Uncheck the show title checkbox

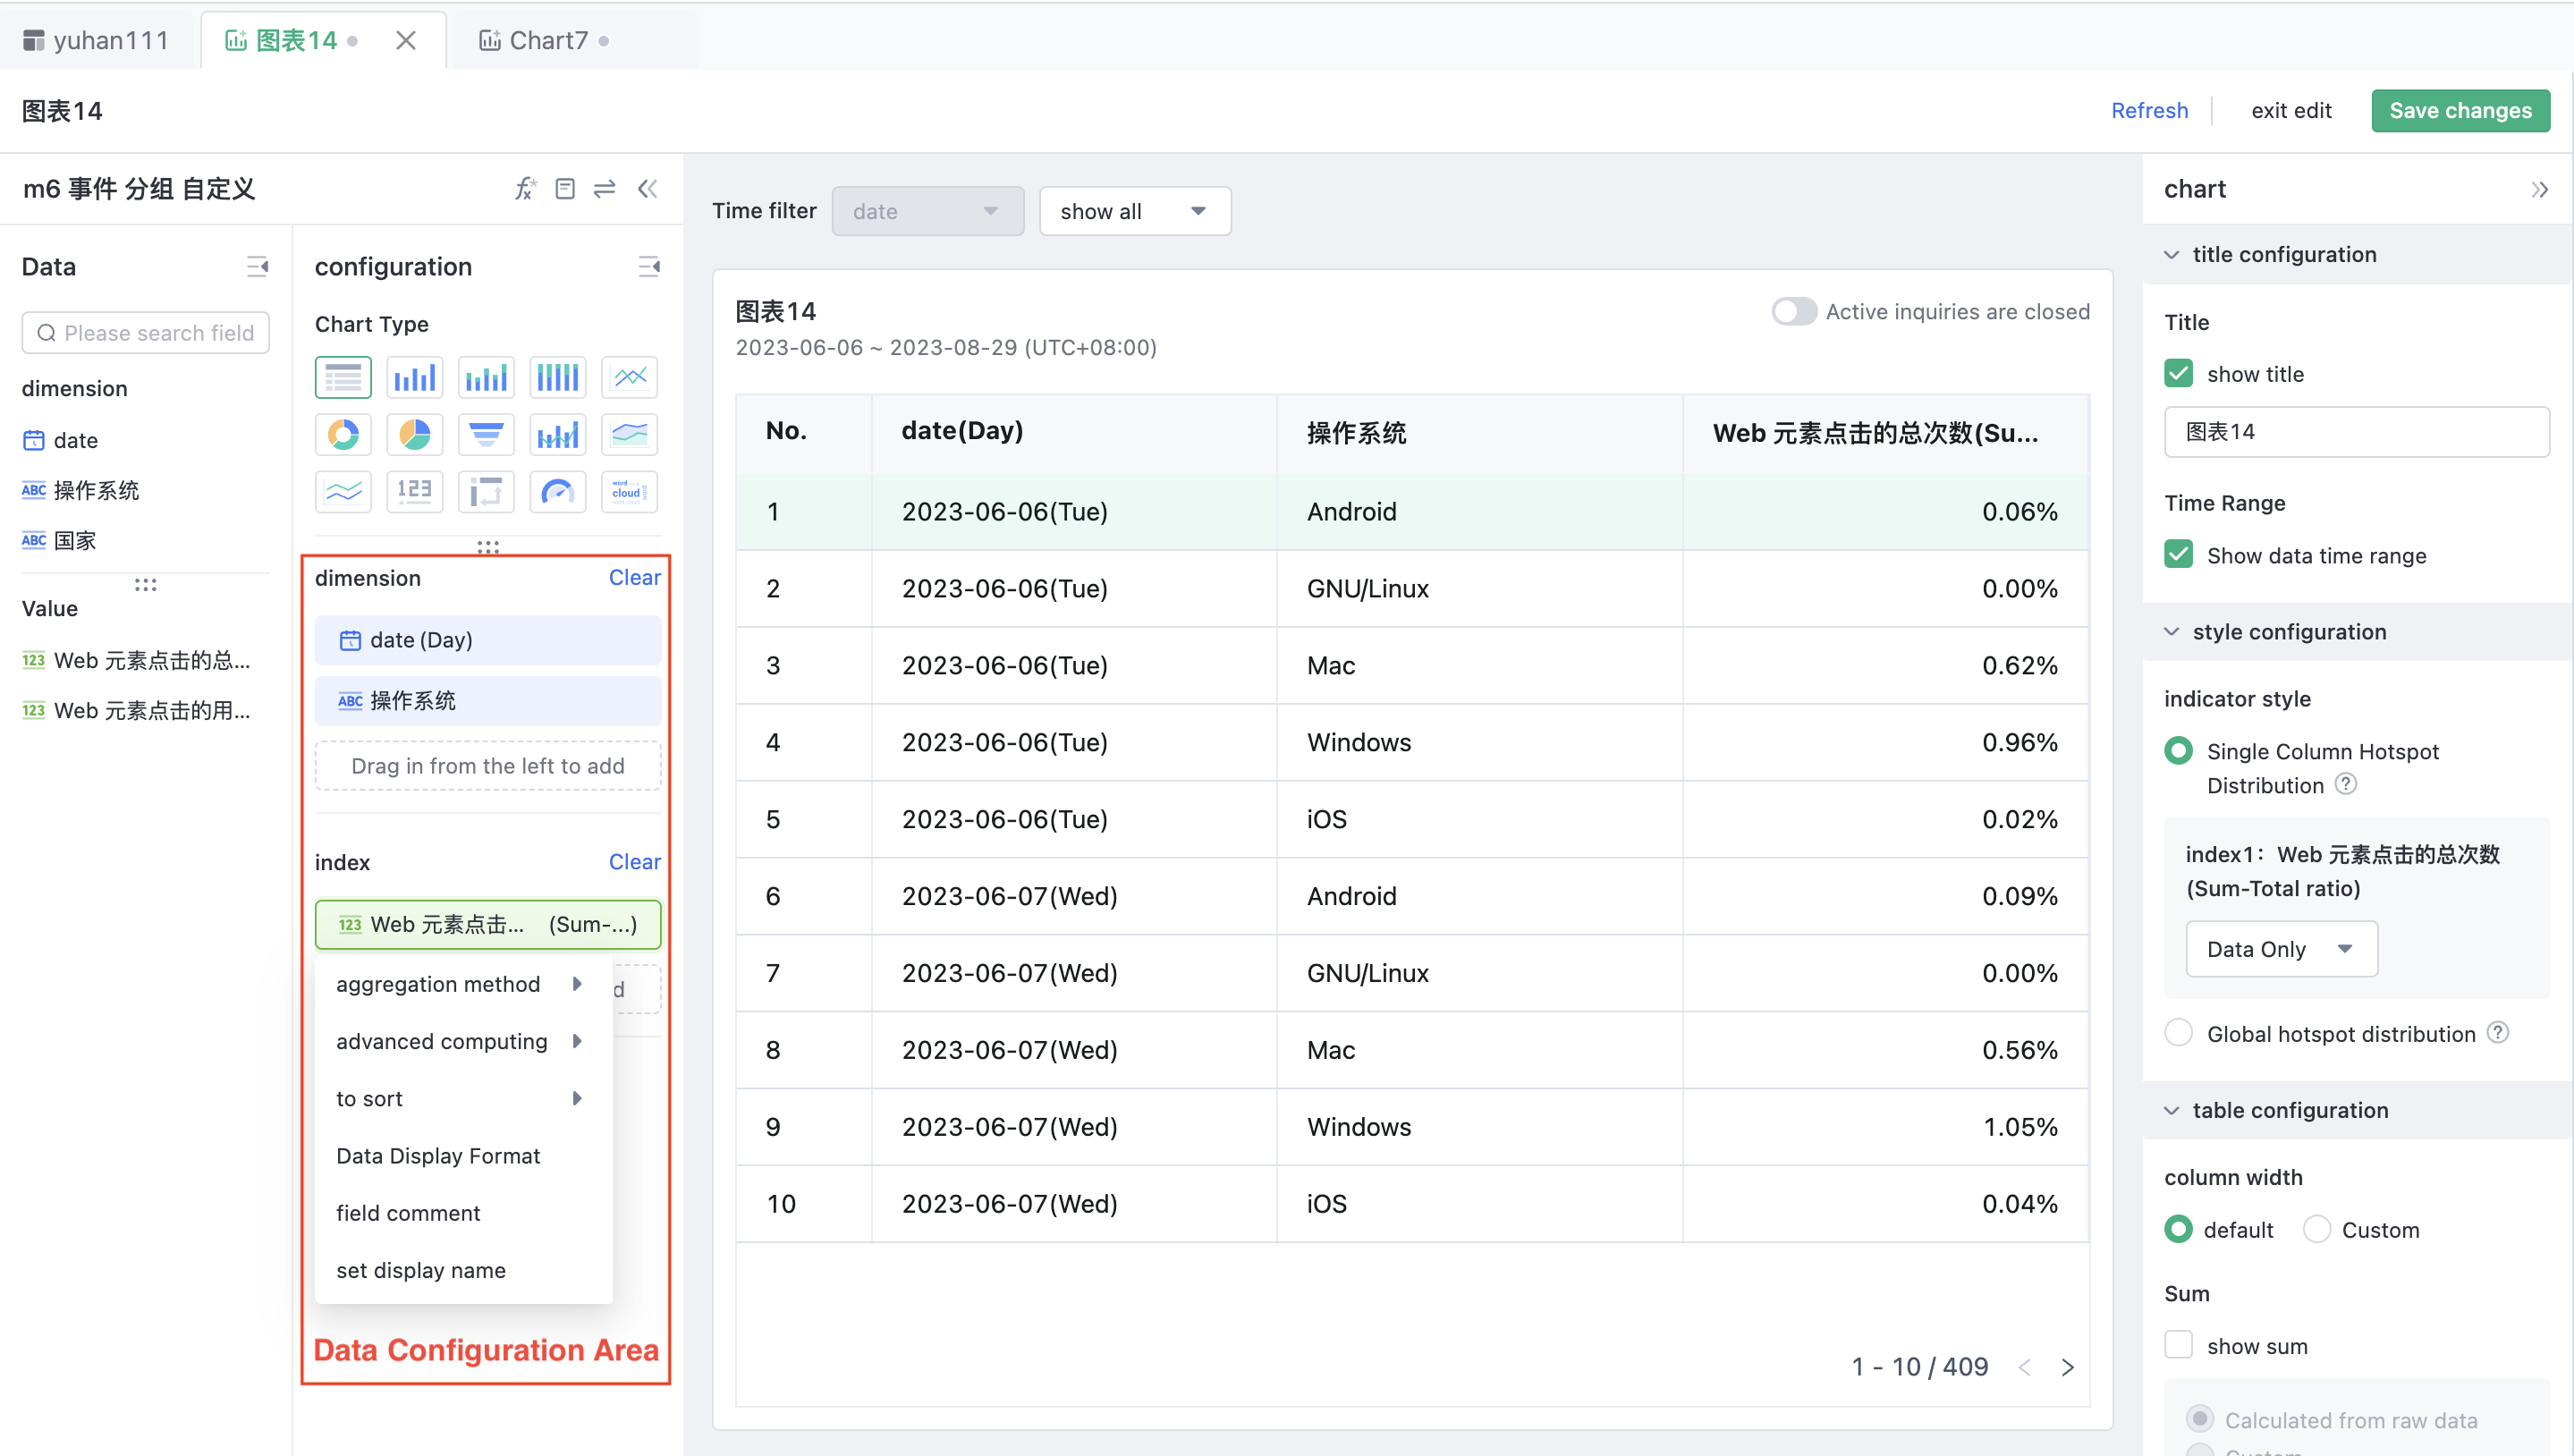[x=2180, y=373]
